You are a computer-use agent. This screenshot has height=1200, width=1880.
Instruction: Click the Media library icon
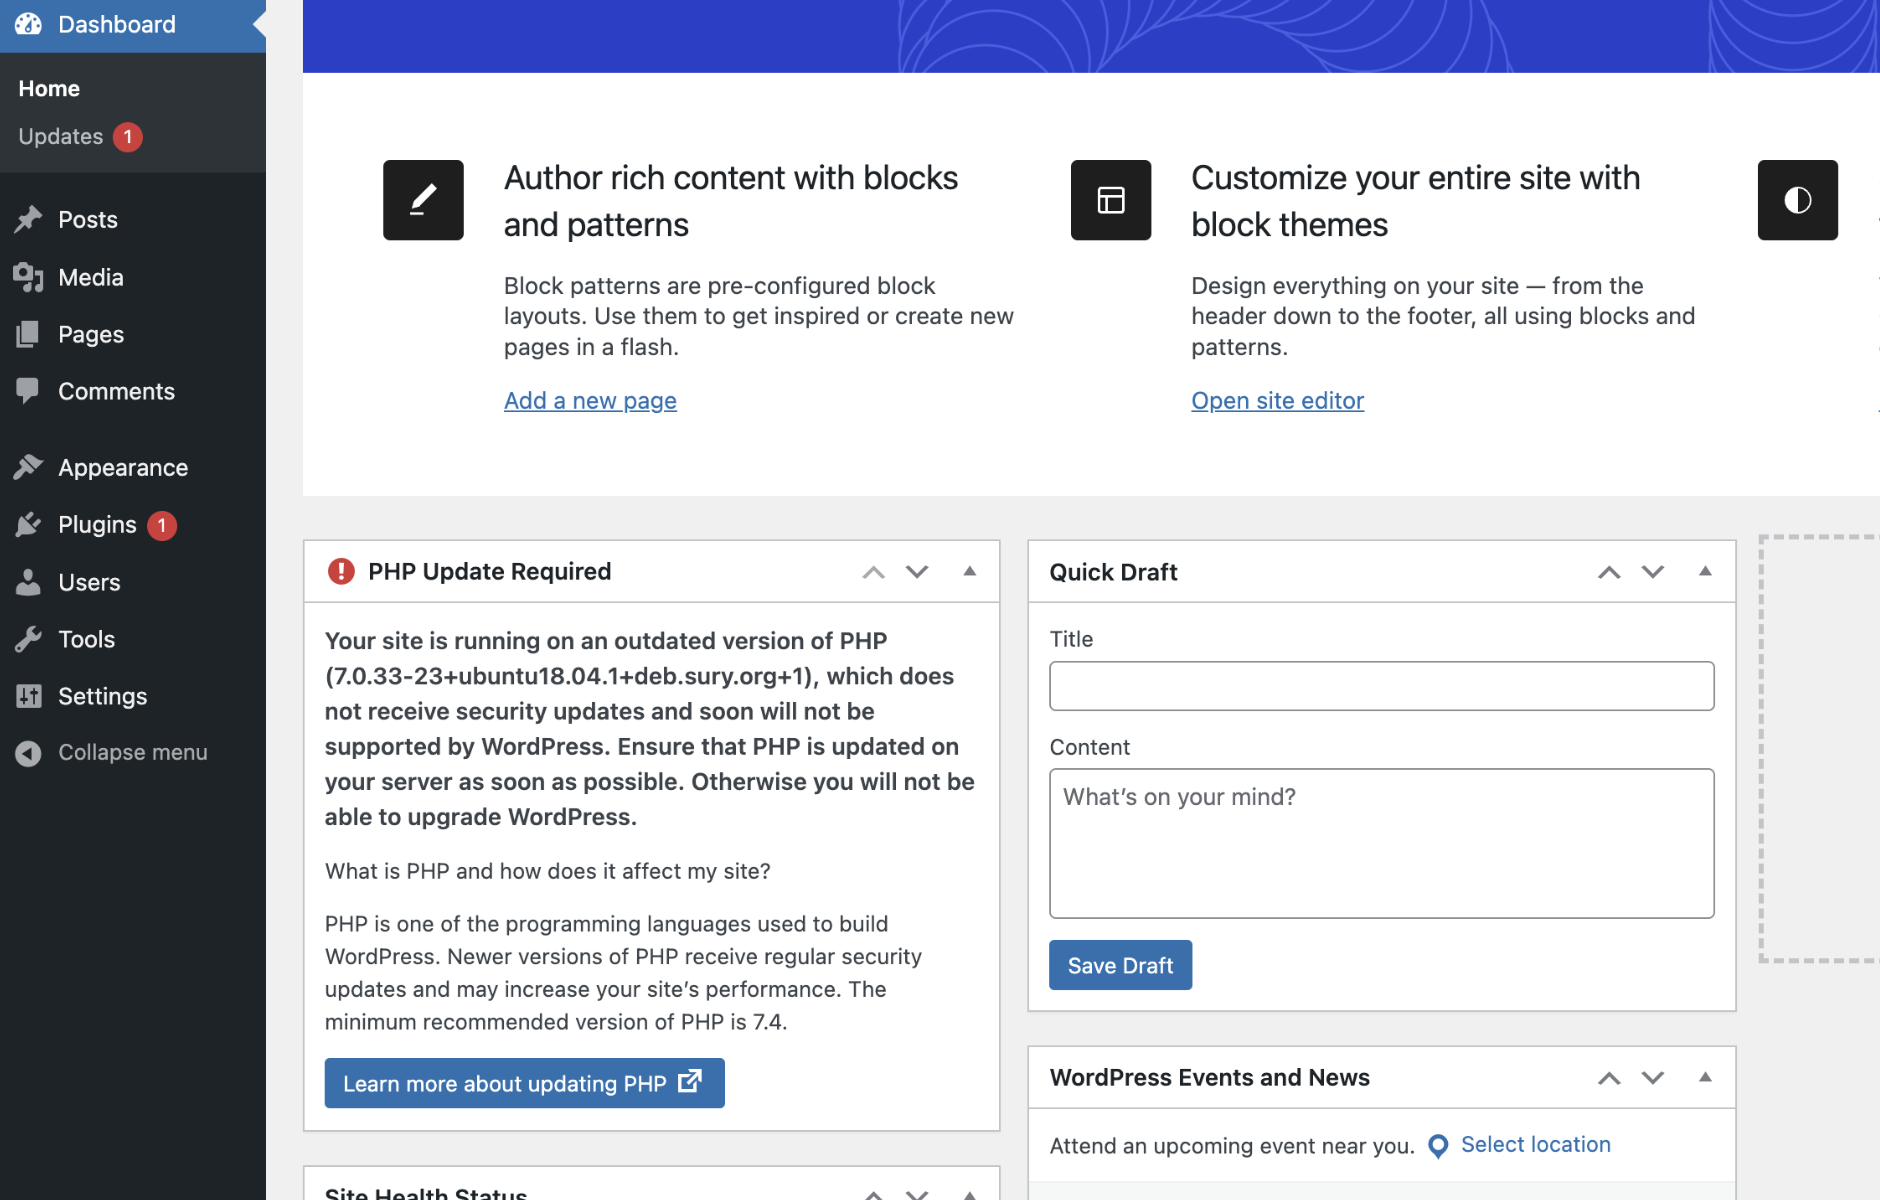click(x=28, y=277)
